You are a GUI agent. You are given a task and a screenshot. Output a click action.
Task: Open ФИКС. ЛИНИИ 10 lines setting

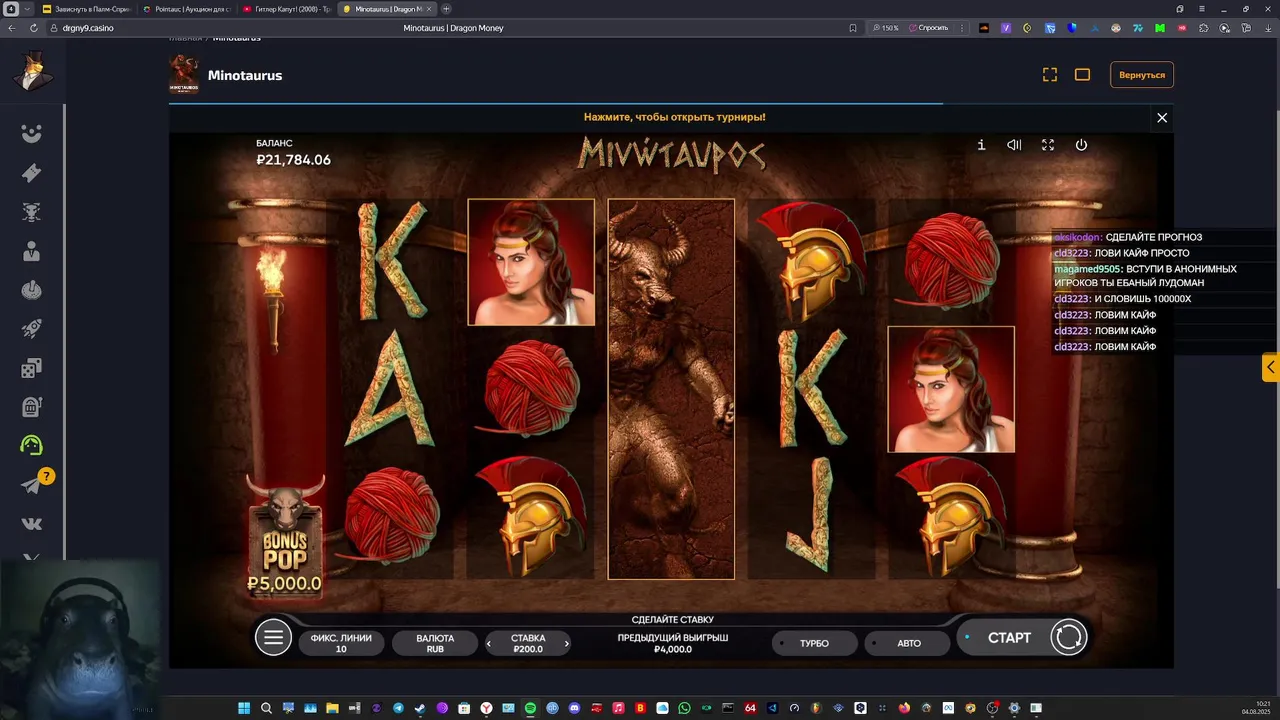pyautogui.click(x=341, y=643)
